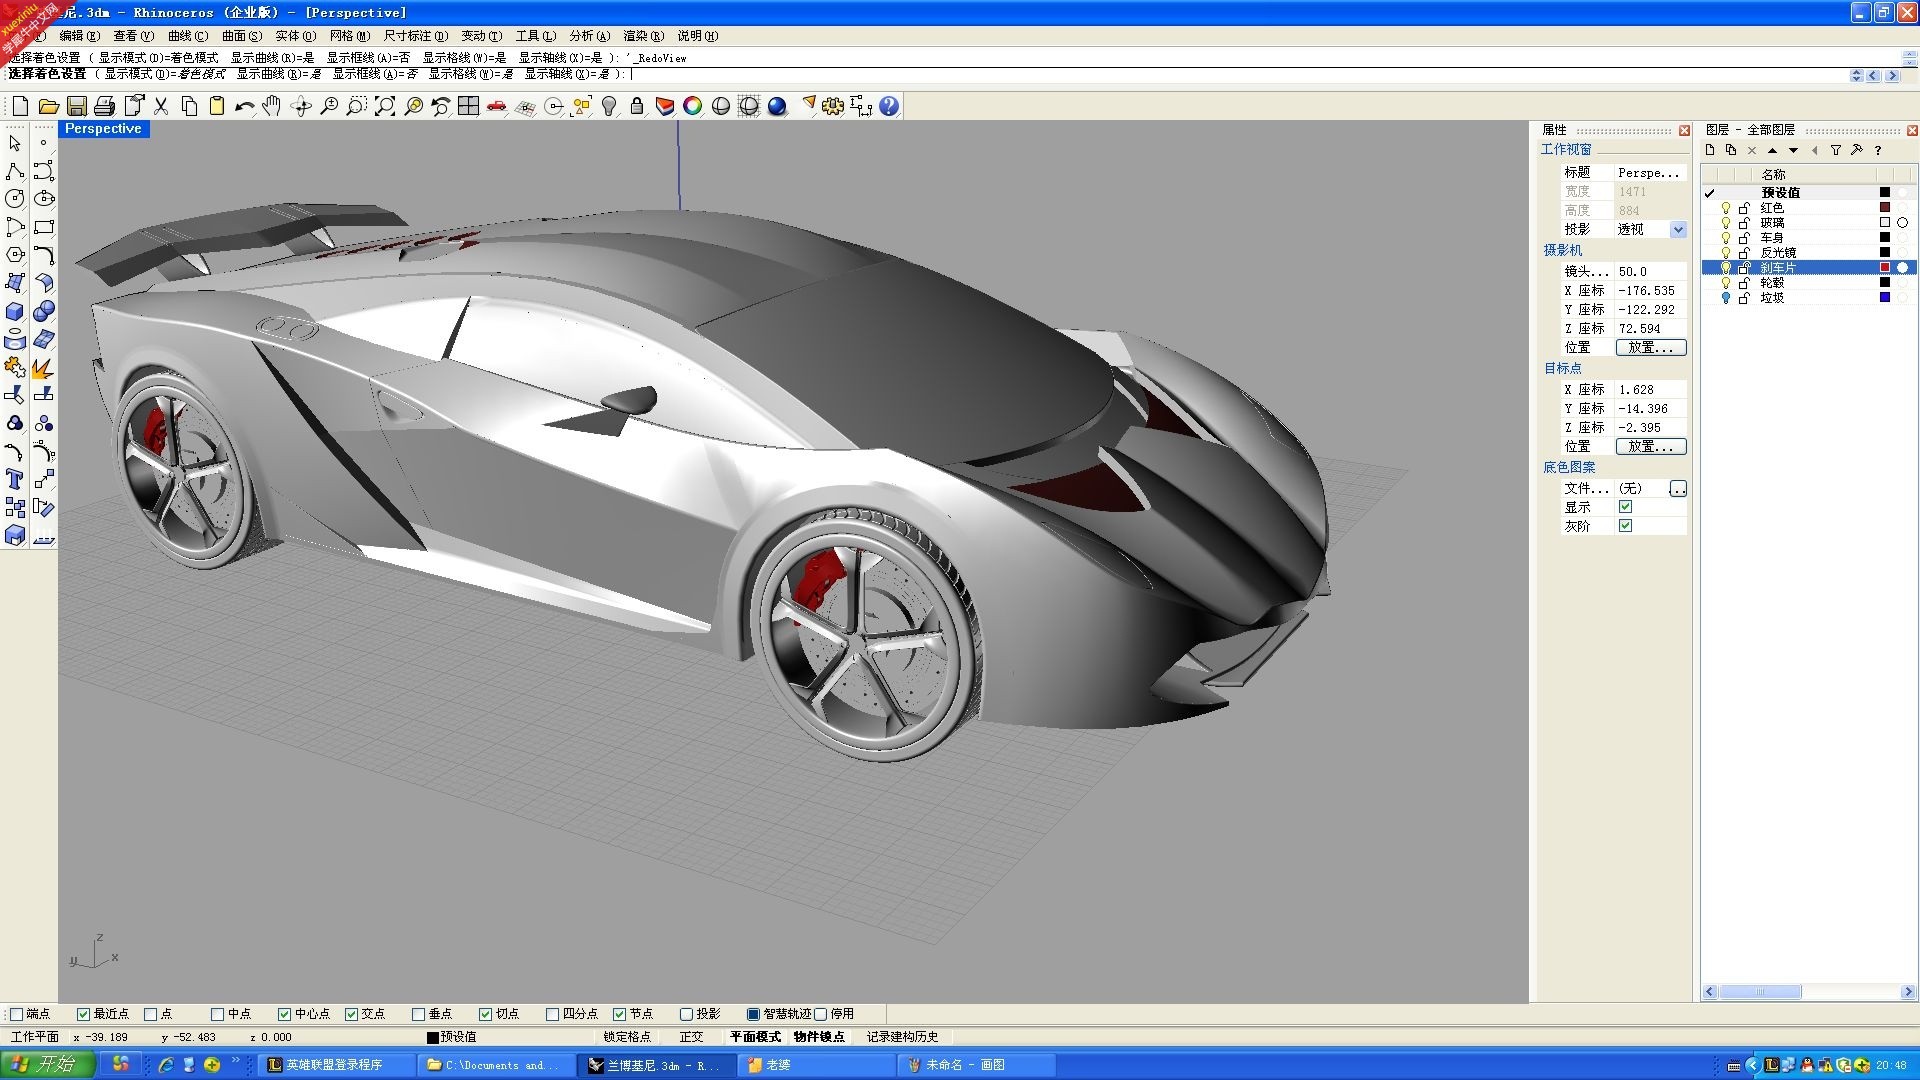
Task: Open a file with the folder icon
Action: coord(48,106)
